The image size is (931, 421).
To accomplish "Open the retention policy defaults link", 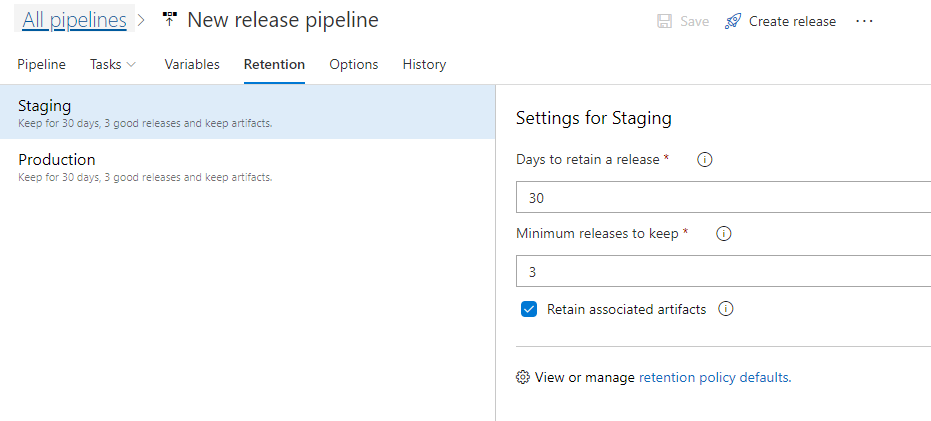I will [x=715, y=377].
